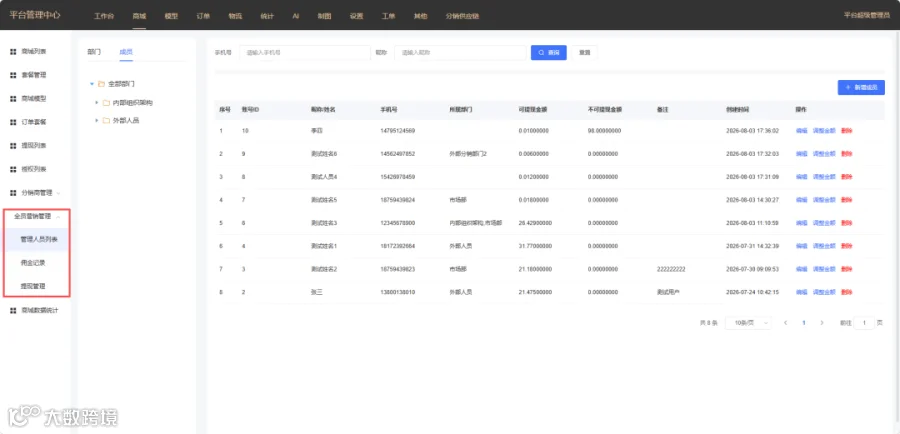The width and height of the screenshot is (900, 434).
Task: Click the amount 31.77000000 cell
Action: [533, 246]
